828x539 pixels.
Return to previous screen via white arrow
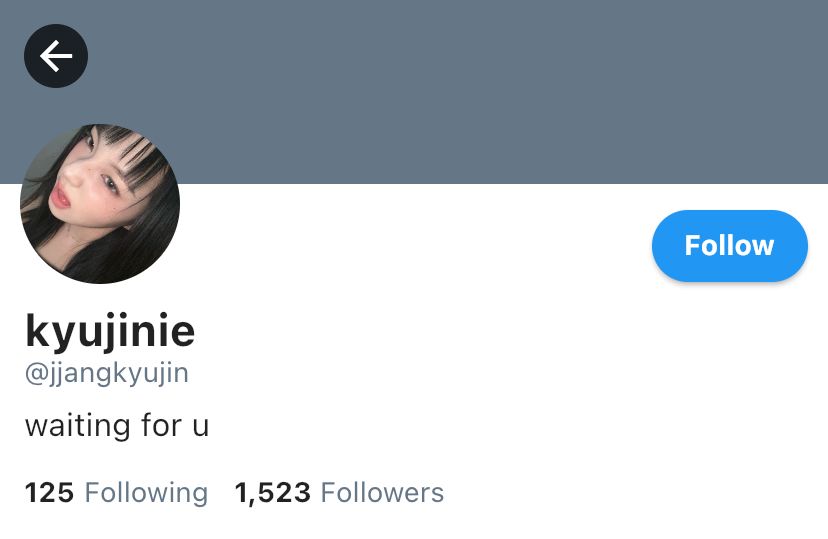coord(55,56)
